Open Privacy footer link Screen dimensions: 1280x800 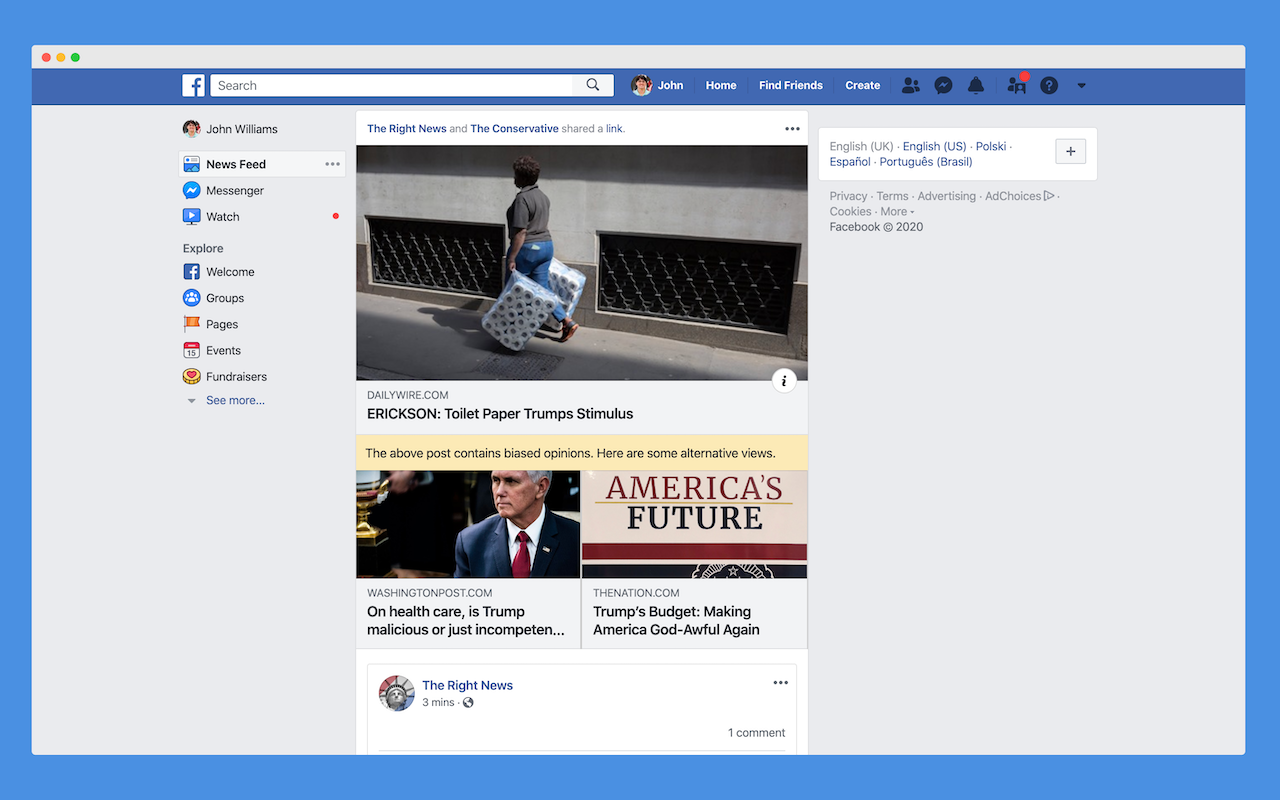[x=848, y=196]
